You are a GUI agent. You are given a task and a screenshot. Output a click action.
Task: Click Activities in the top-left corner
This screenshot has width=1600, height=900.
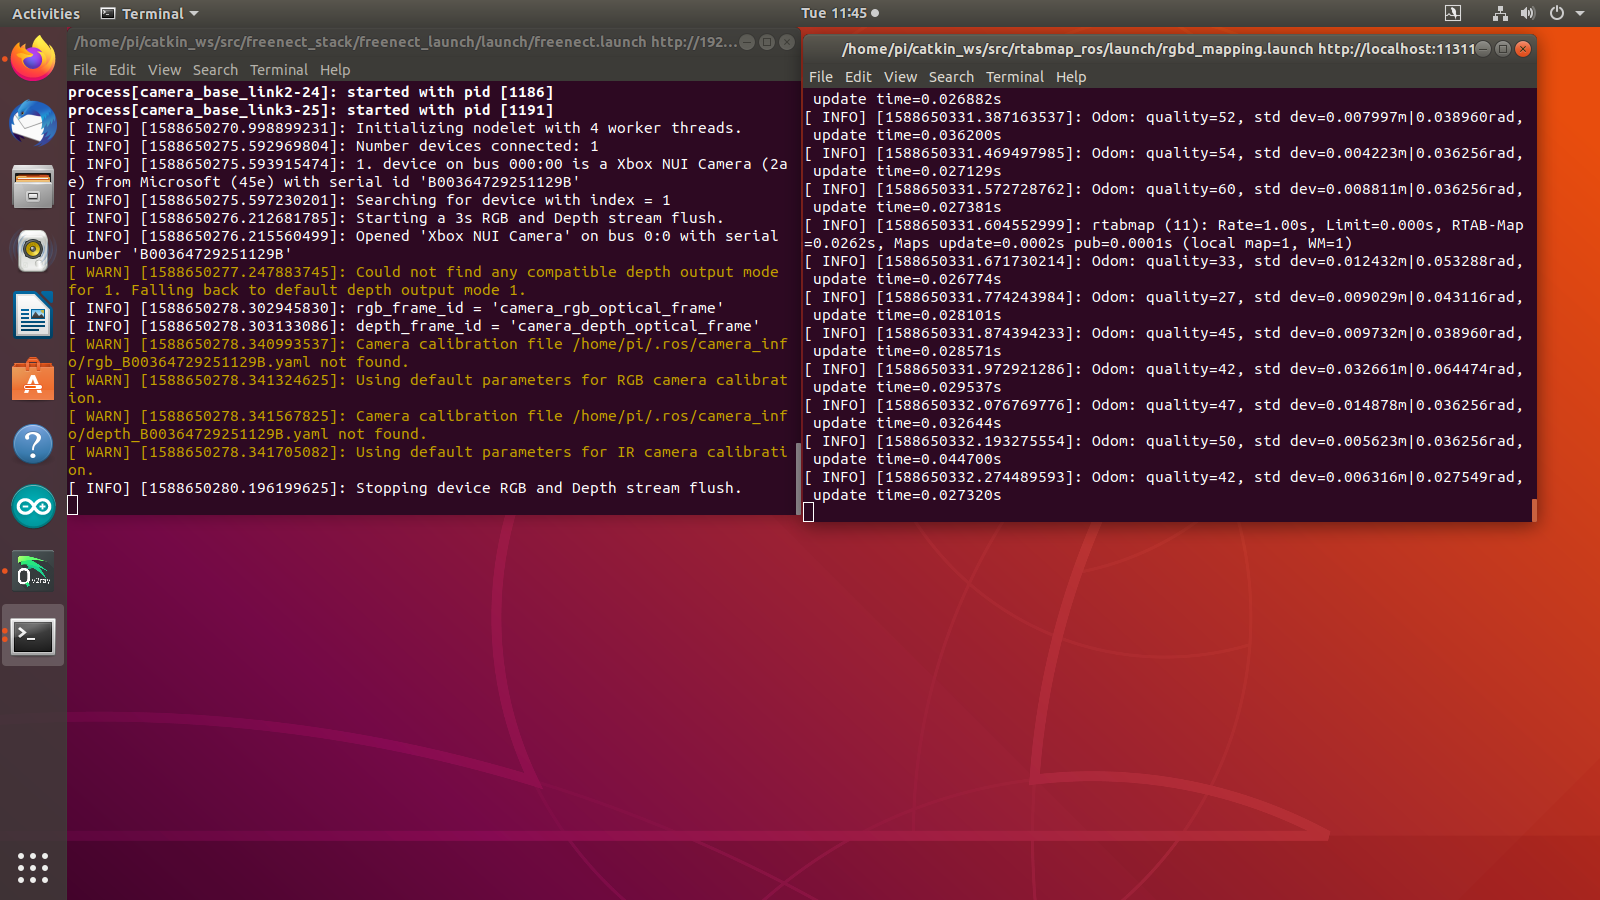(45, 13)
